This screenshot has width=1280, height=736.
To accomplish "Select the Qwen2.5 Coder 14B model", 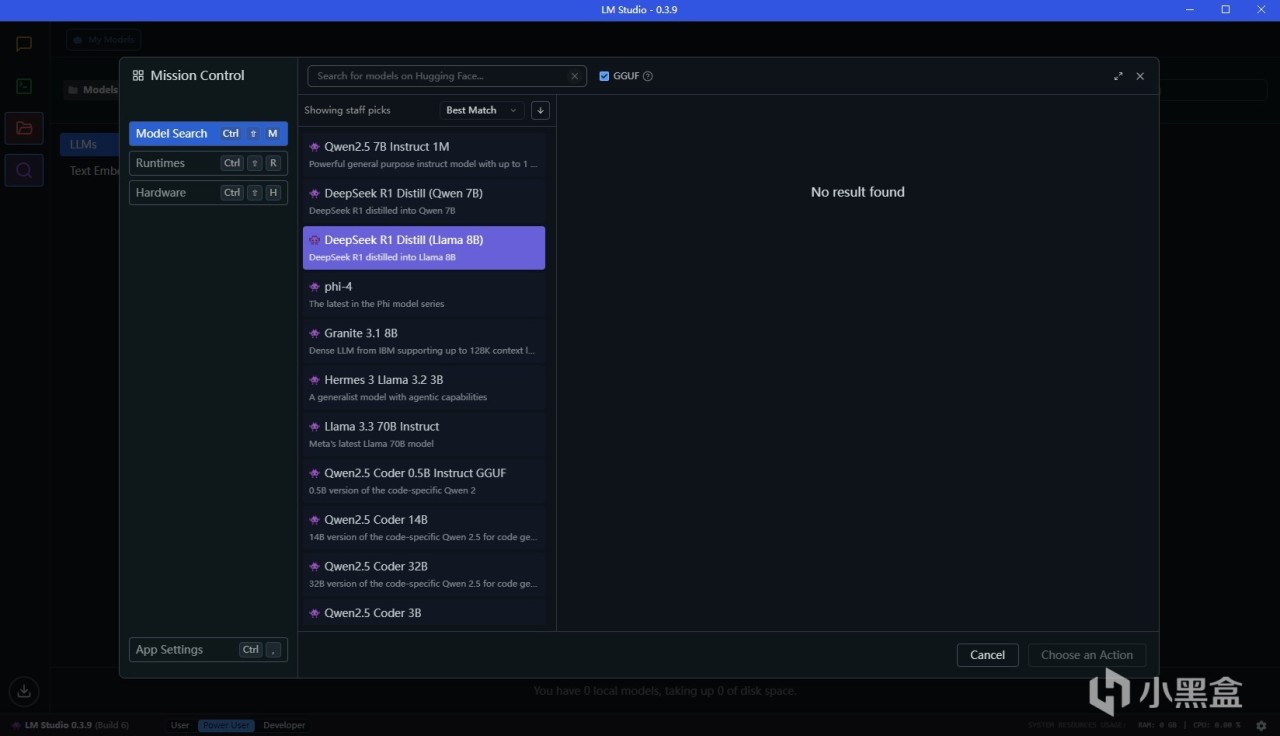I will pos(424,528).
